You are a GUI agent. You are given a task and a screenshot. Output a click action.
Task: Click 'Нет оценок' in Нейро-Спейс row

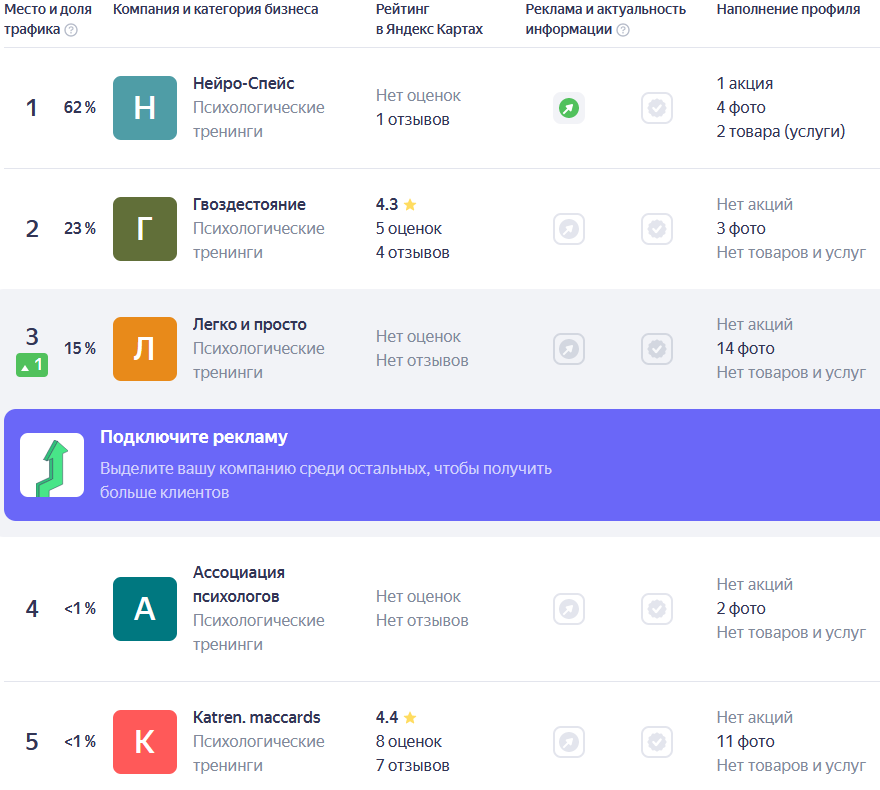(418, 96)
